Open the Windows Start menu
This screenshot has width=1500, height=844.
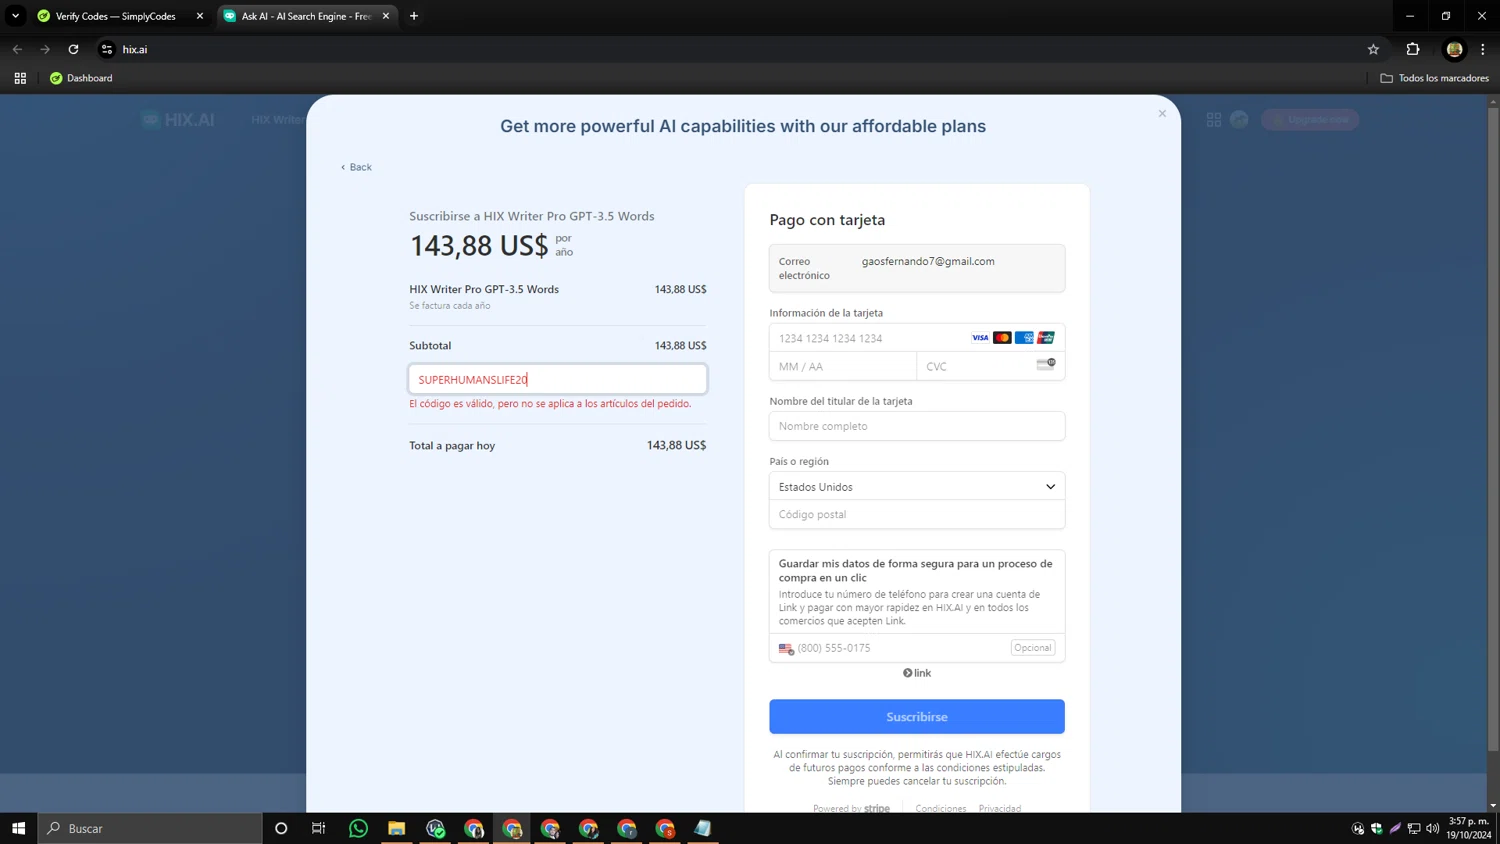tap(18, 828)
